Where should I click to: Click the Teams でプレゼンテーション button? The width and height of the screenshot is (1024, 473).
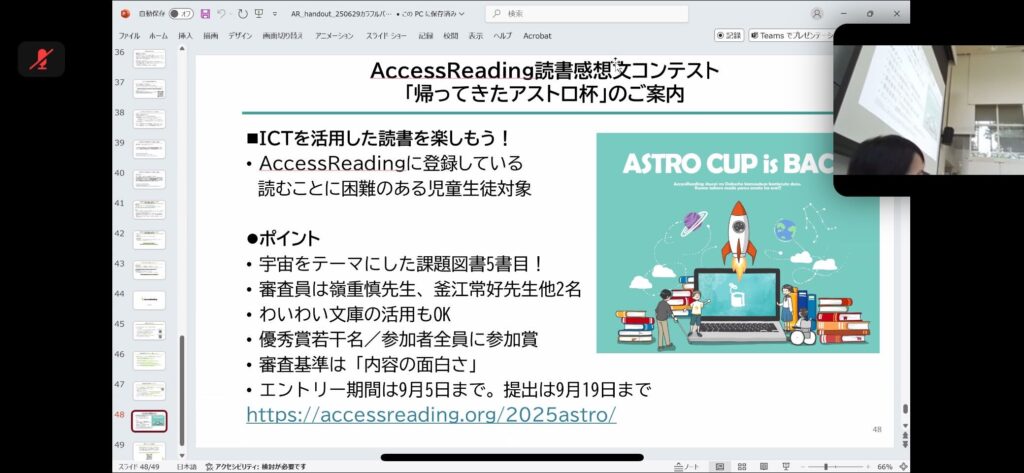coord(791,36)
